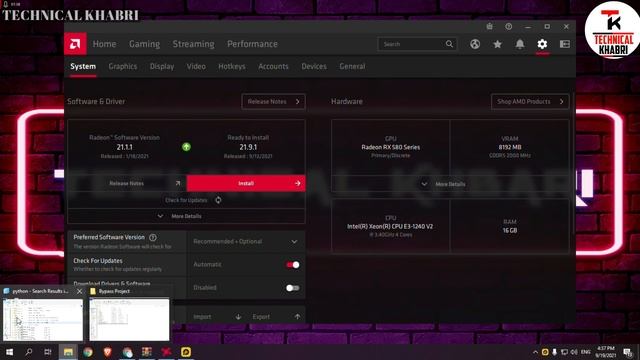
Task: Switch to Hotkeys settings tab
Action: tap(232, 66)
